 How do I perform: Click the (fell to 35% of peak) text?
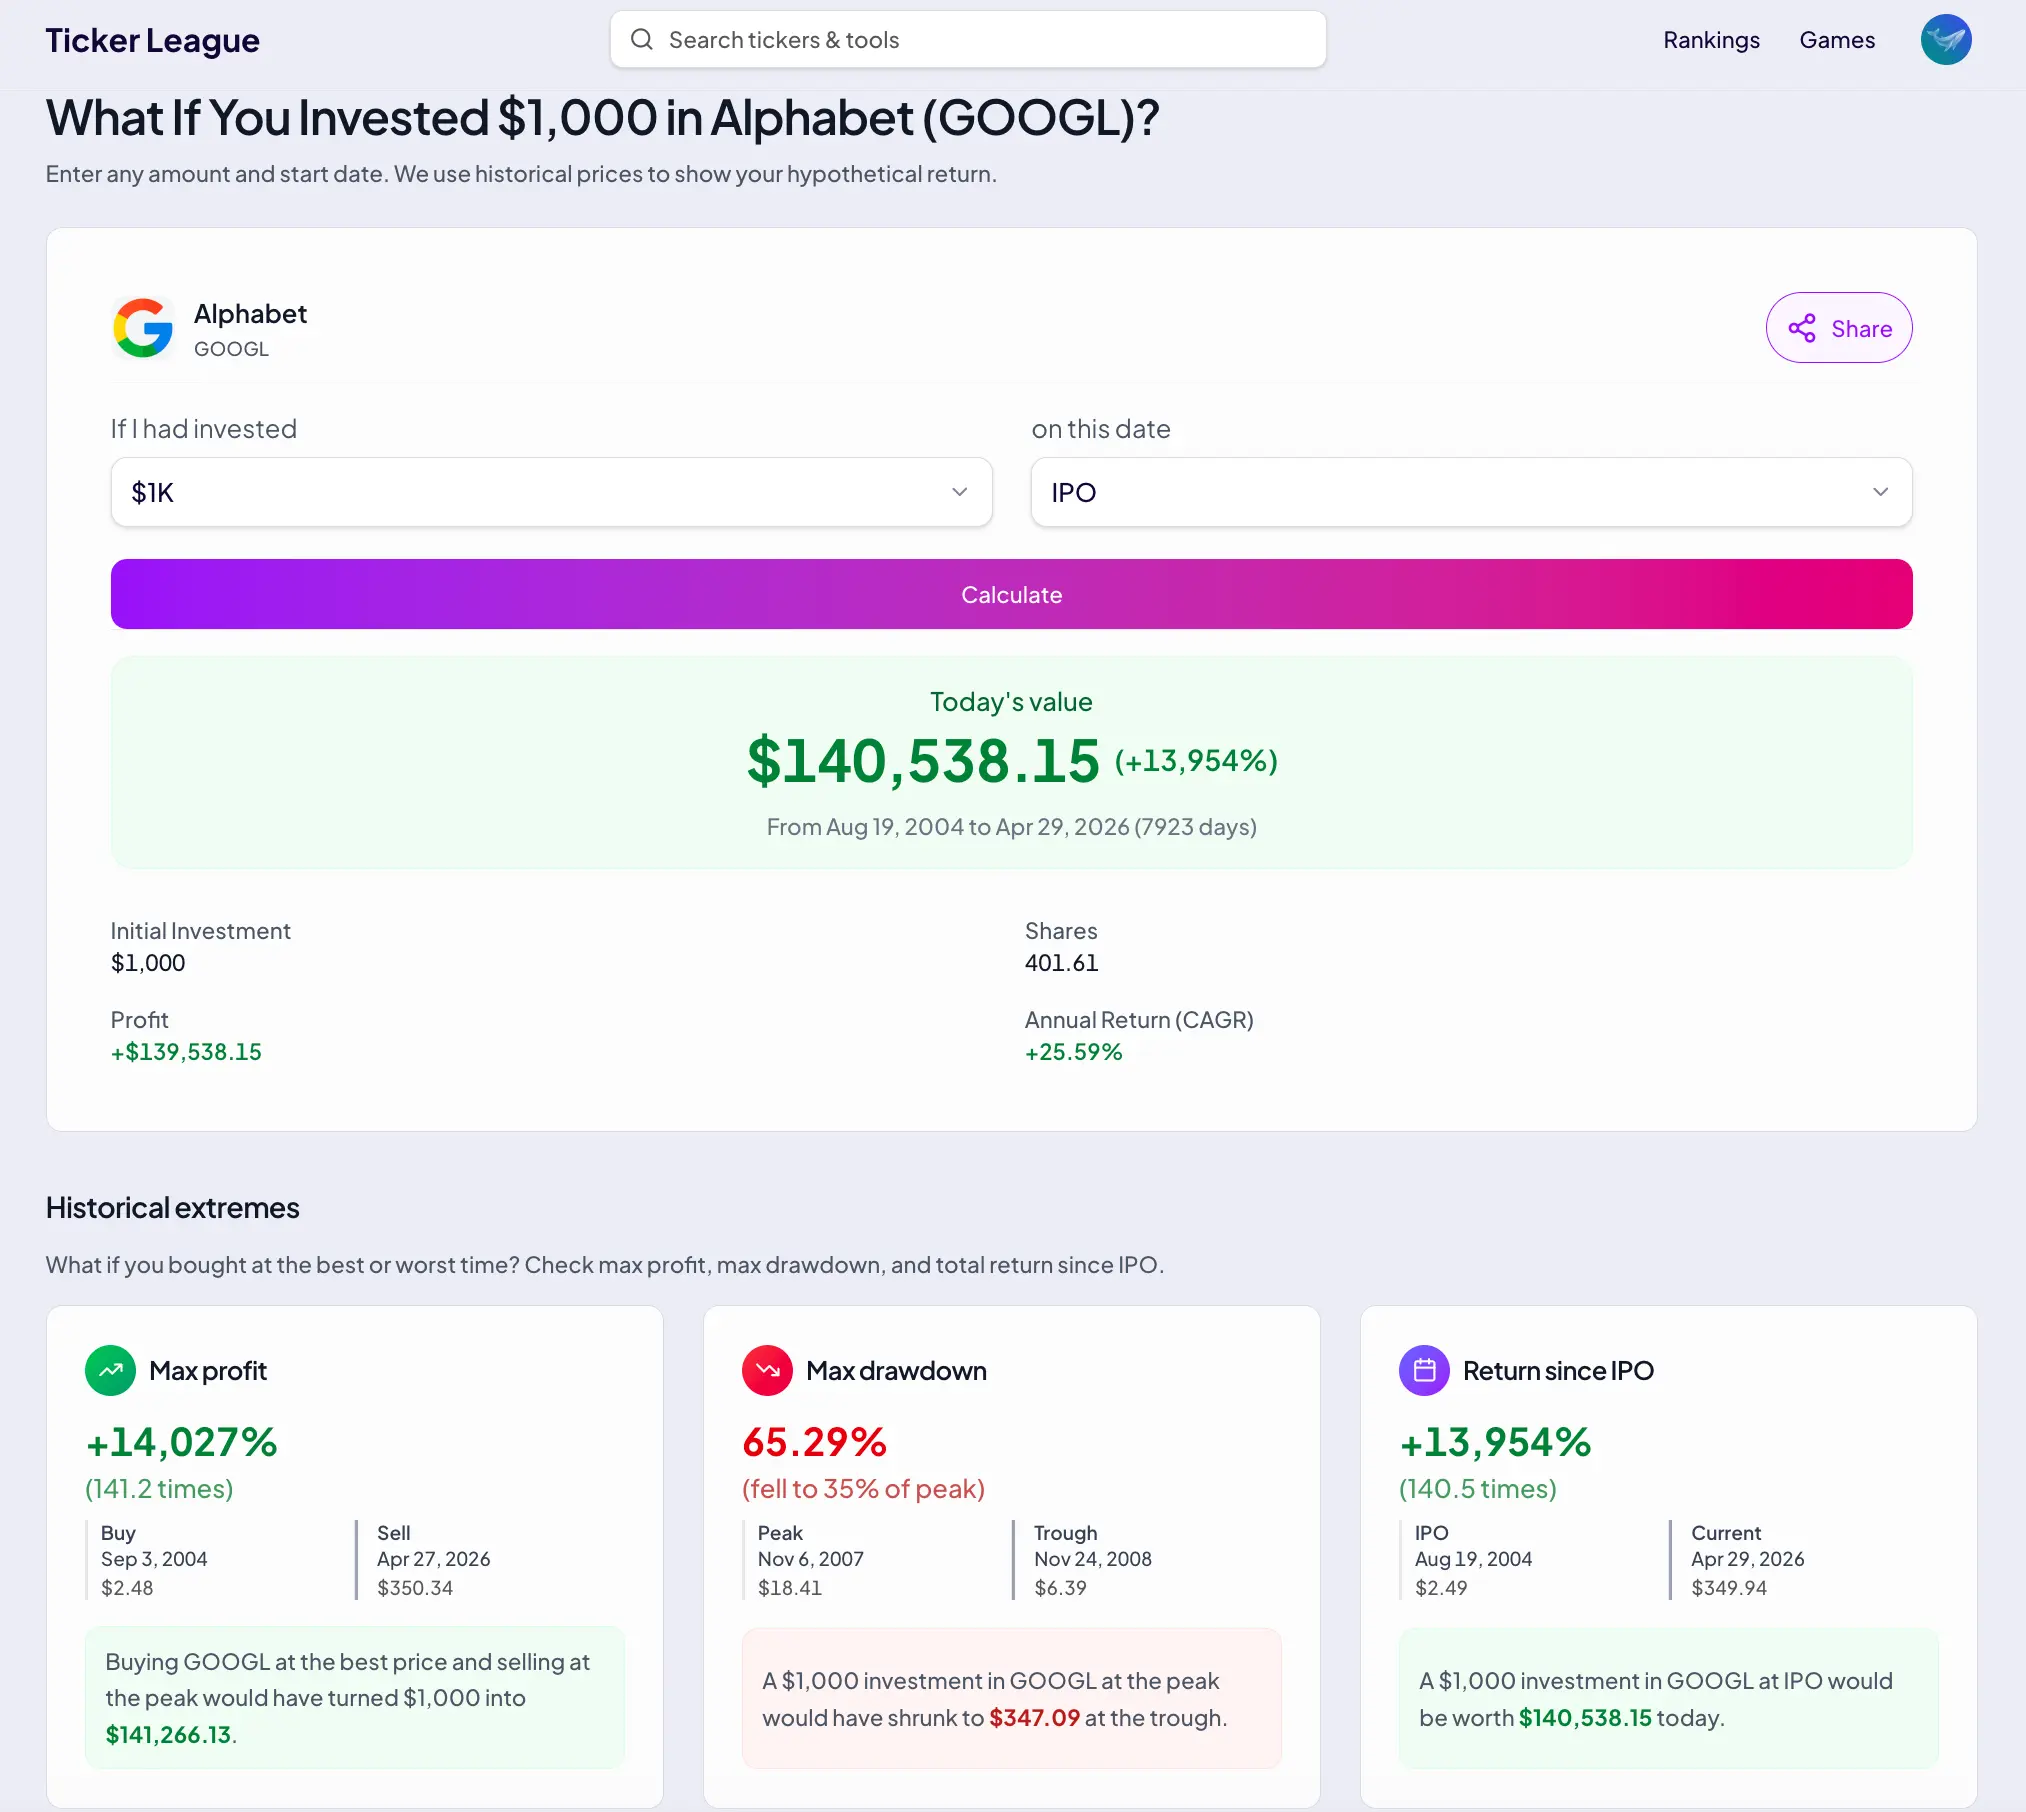[x=863, y=1489]
